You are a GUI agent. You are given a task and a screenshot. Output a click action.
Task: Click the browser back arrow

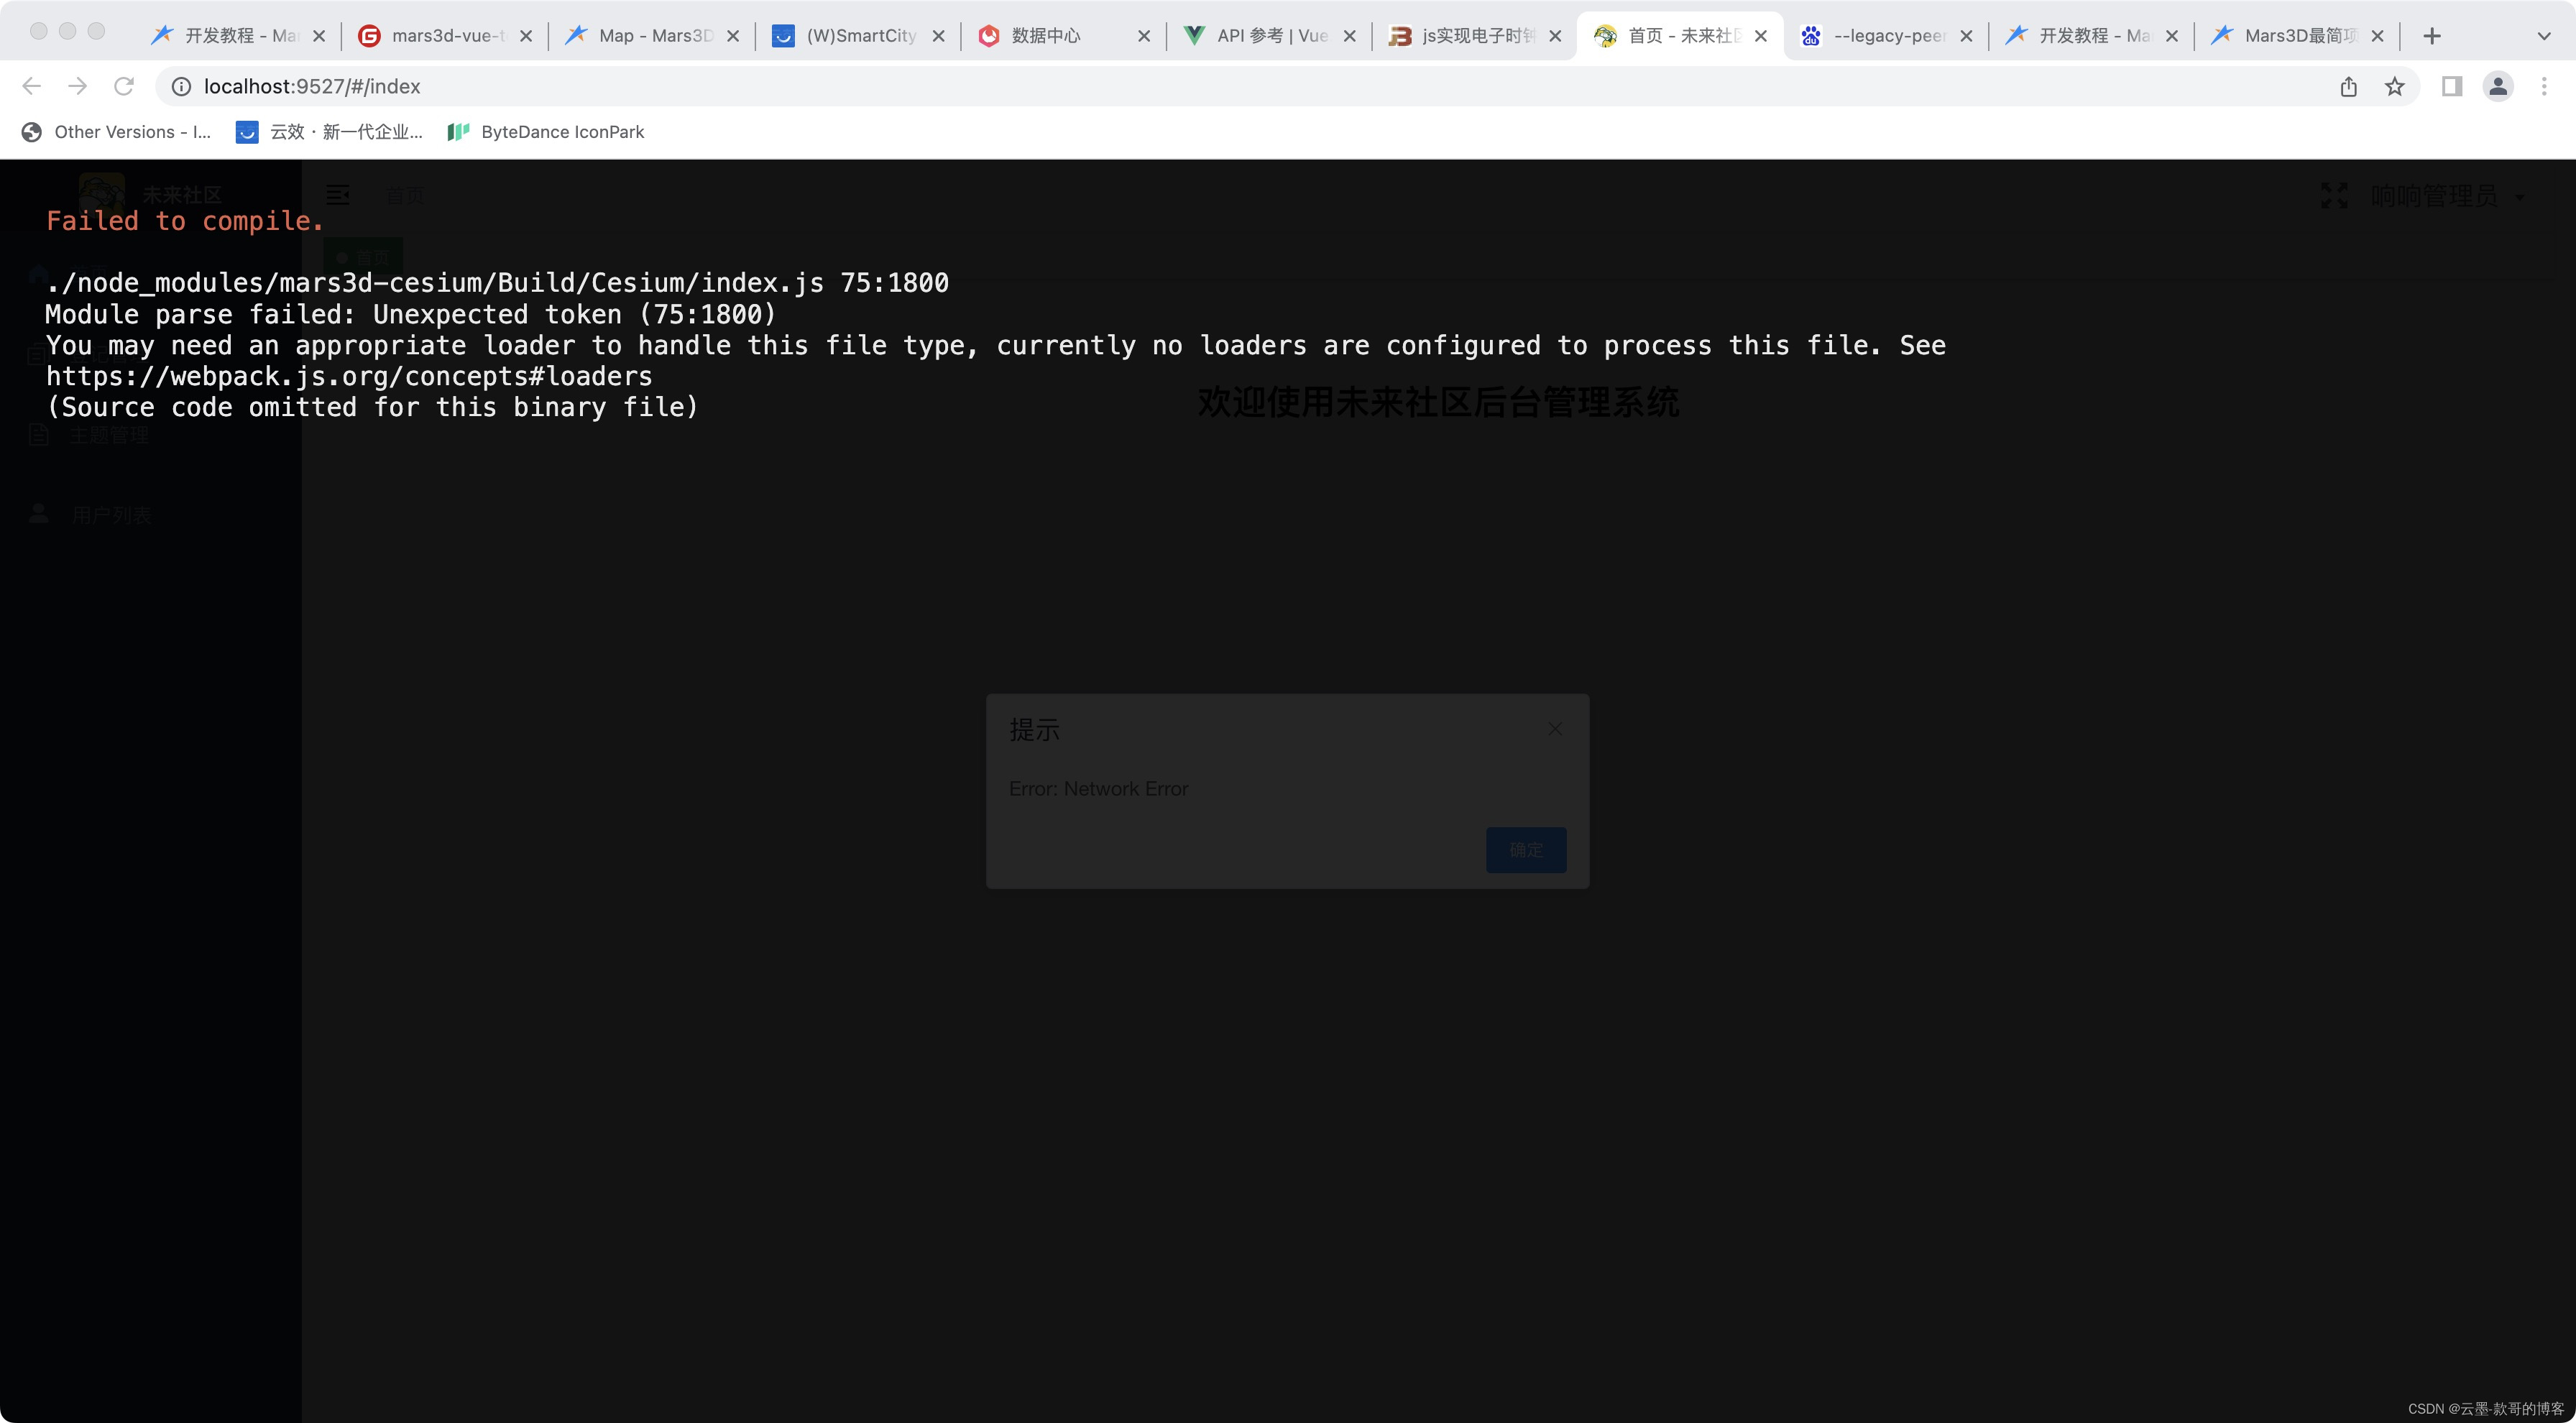click(32, 86)
